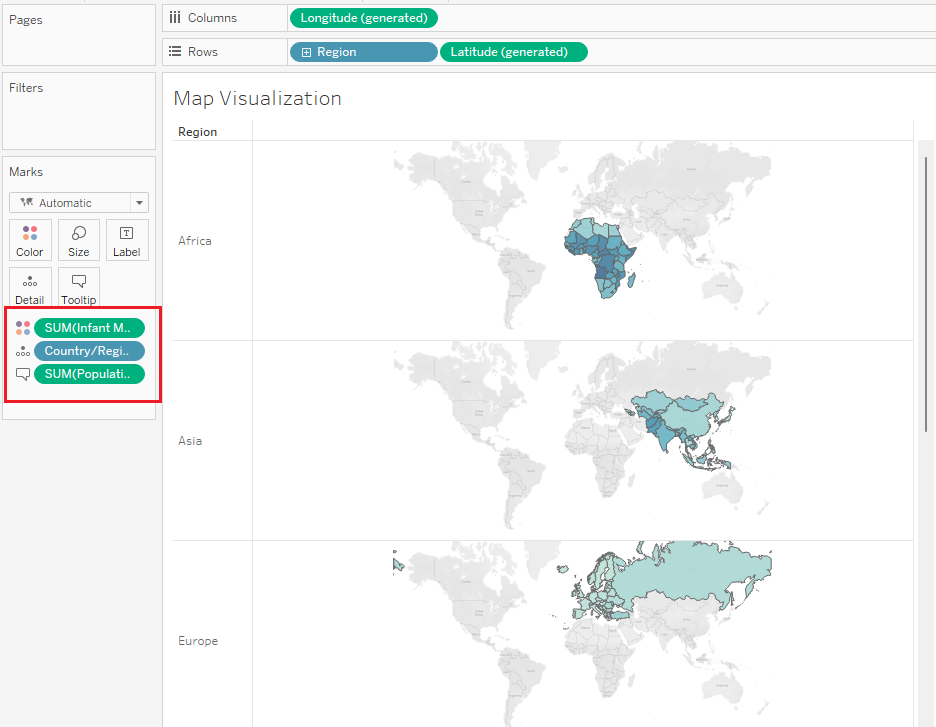Click the Rows shelf icon
This screenshot has width=936, height=727.
175,52
